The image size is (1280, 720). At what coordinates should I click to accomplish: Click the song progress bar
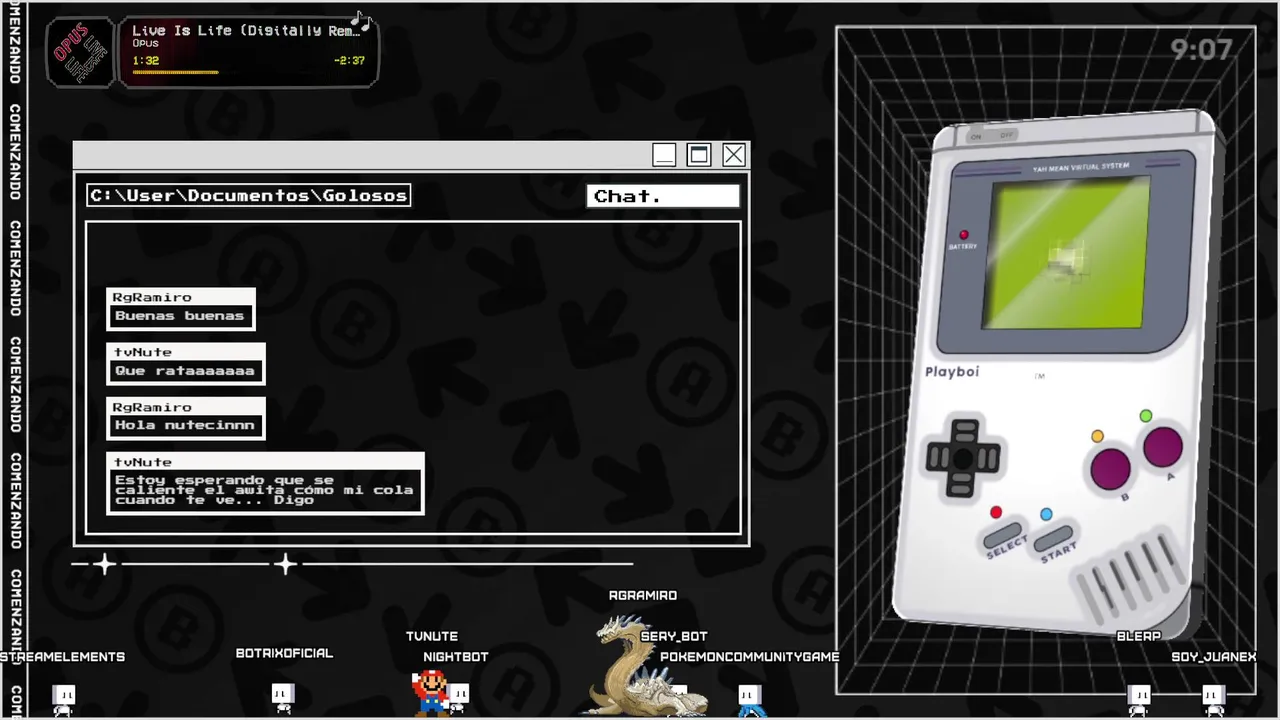click(x=248, y=73)
